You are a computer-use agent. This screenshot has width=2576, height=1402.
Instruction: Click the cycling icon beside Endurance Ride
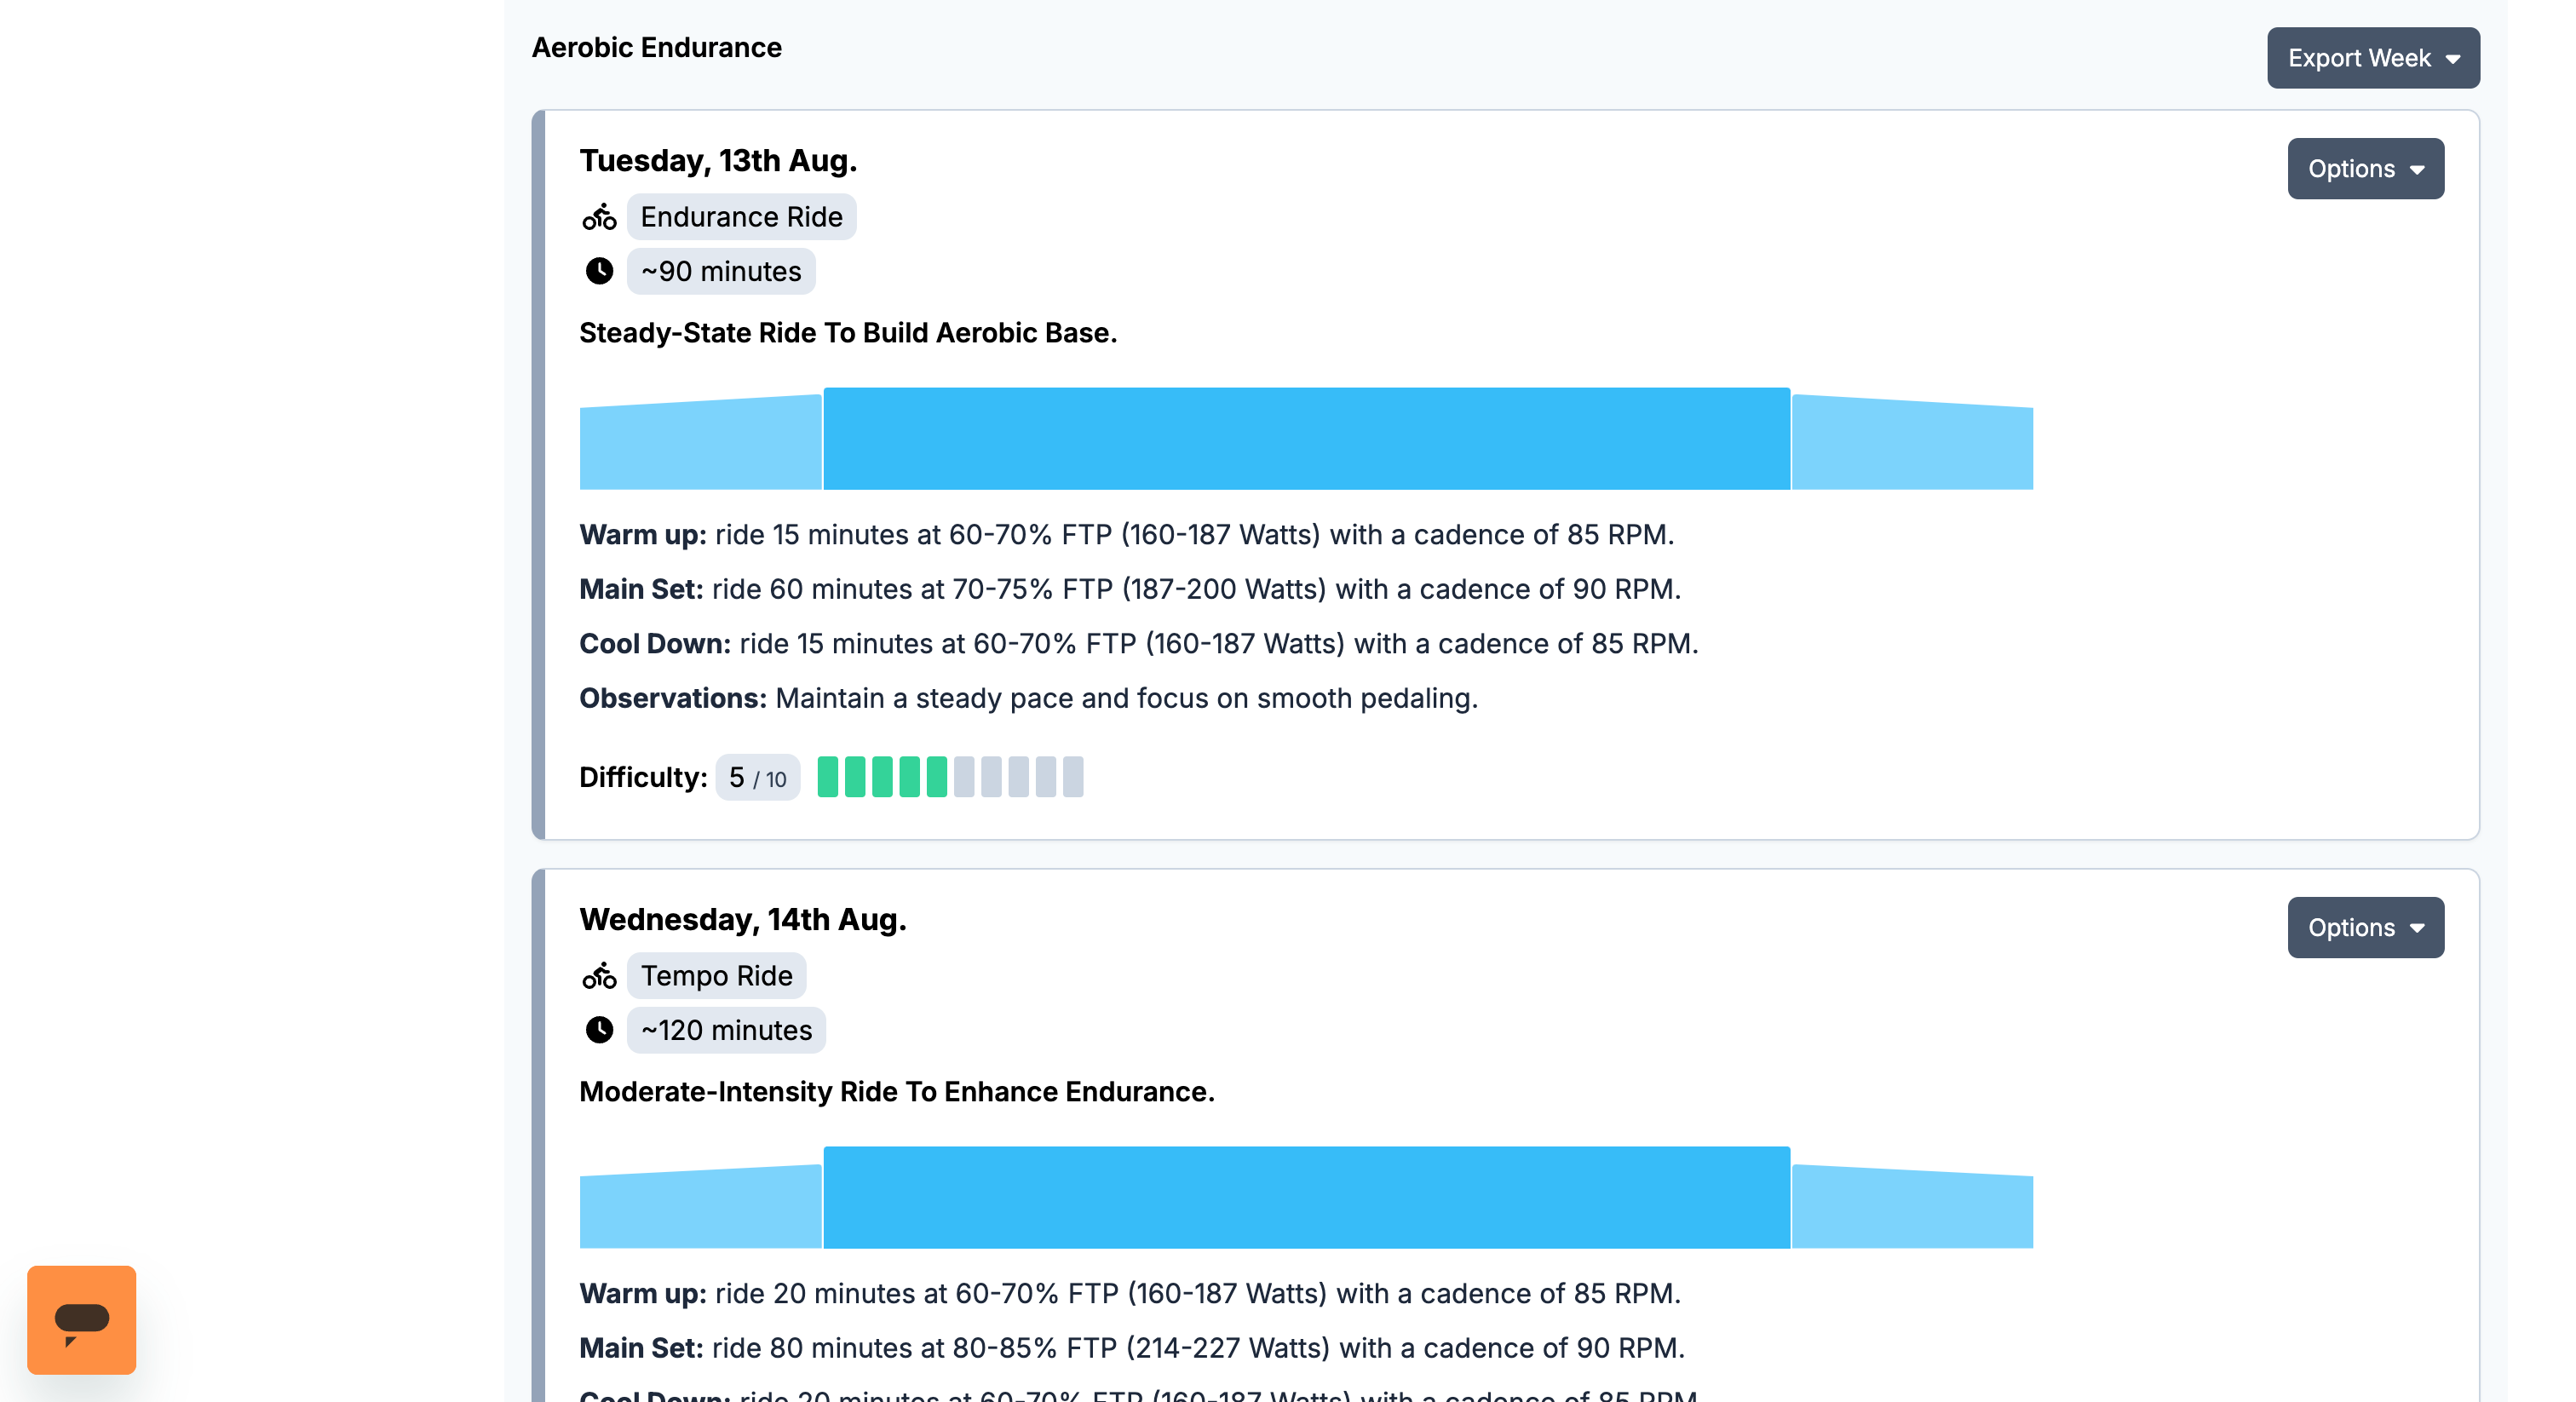click(x=599, y=217)
